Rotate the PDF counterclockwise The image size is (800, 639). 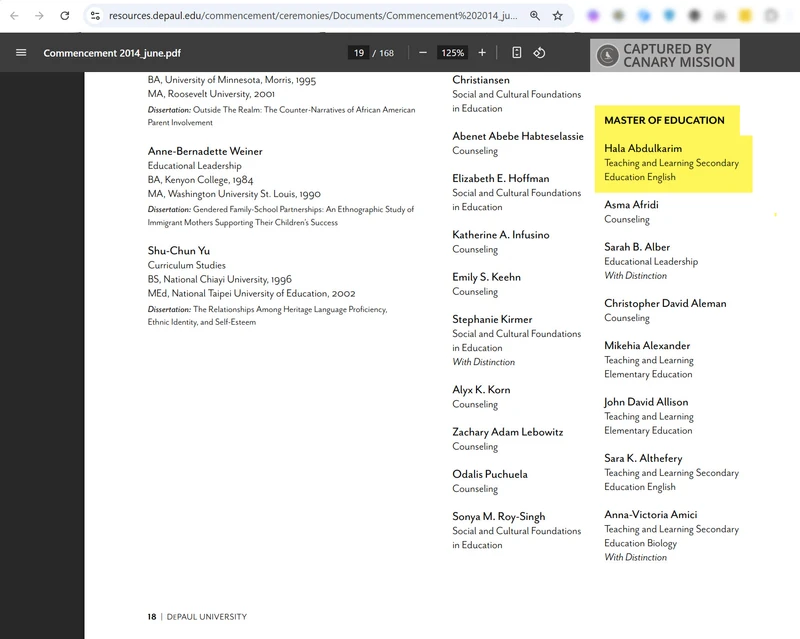coord(539,53)
